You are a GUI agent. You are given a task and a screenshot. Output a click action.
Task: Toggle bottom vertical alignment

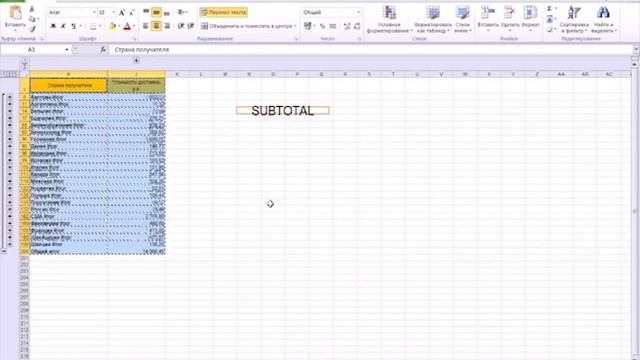167,13
